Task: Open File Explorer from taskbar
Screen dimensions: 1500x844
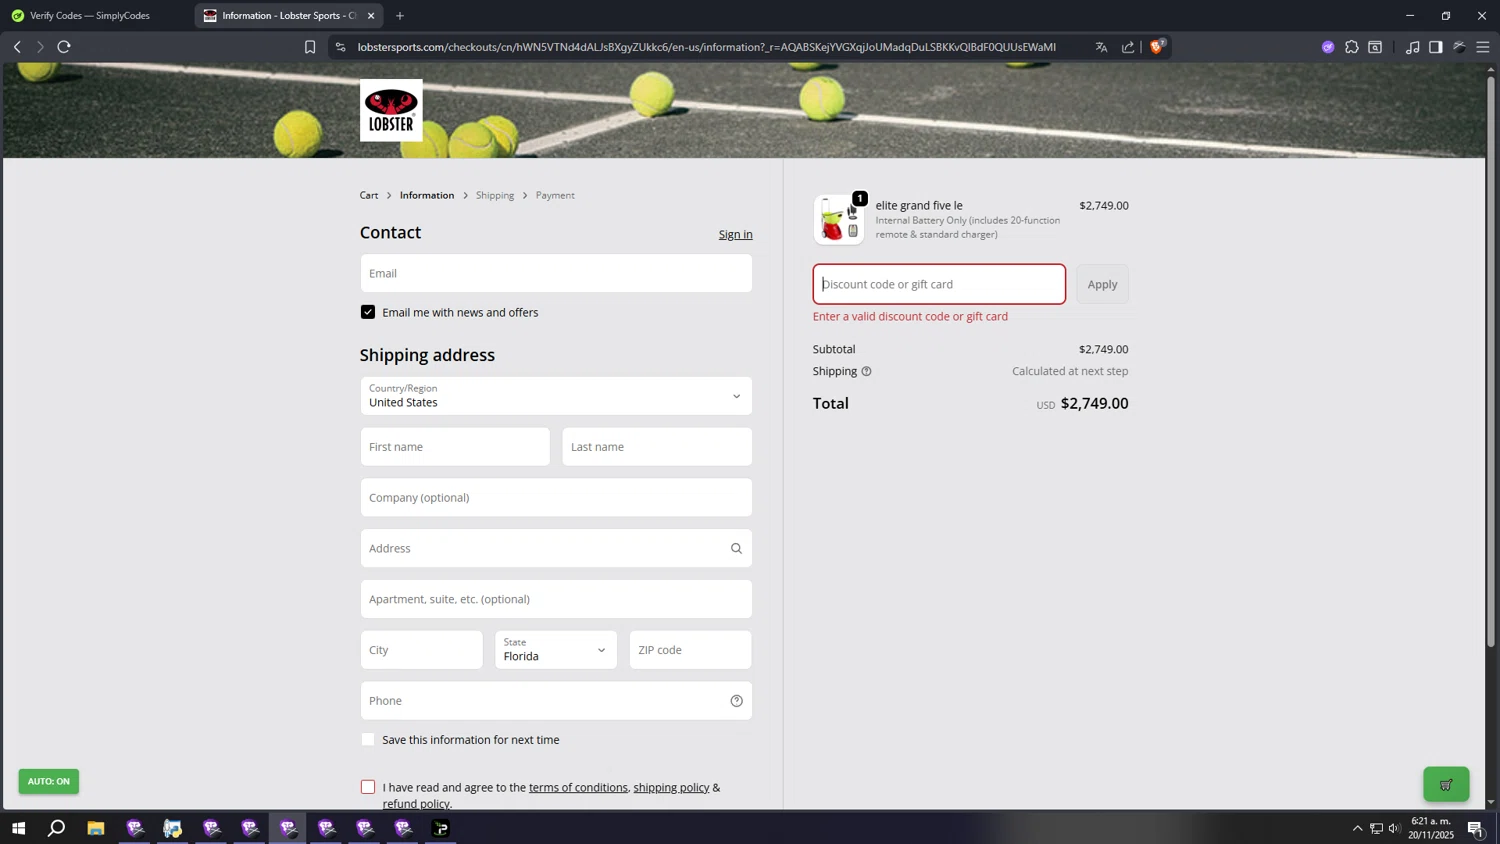Action: pyautogui.click(x=96, y=828)
